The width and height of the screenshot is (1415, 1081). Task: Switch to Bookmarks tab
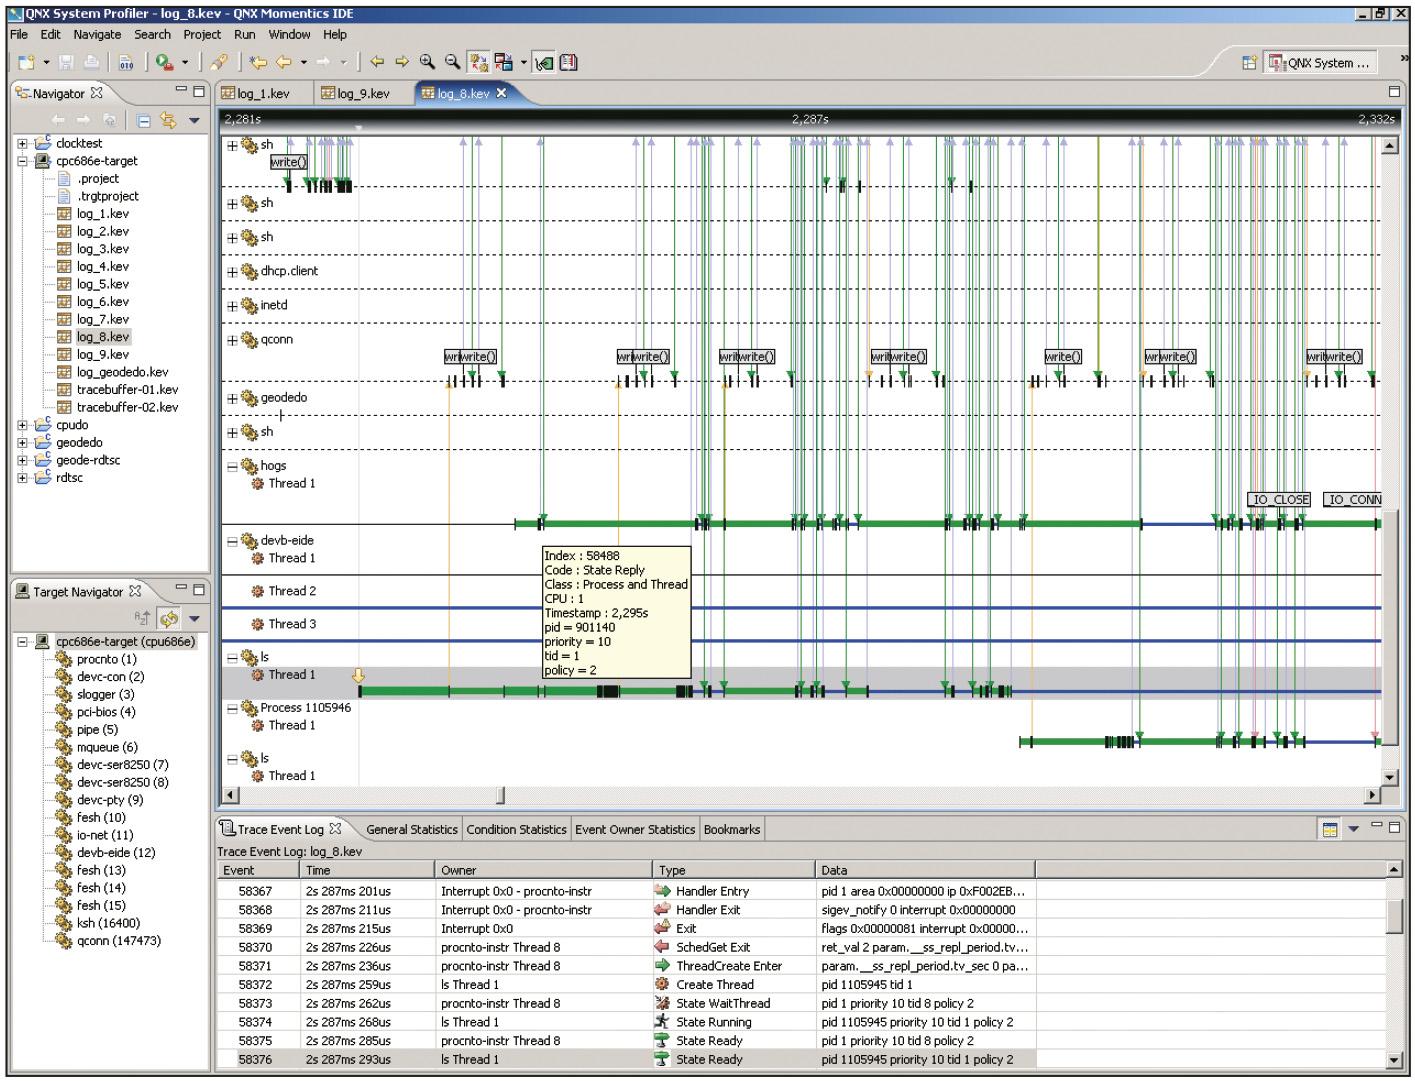coord(732,829)
